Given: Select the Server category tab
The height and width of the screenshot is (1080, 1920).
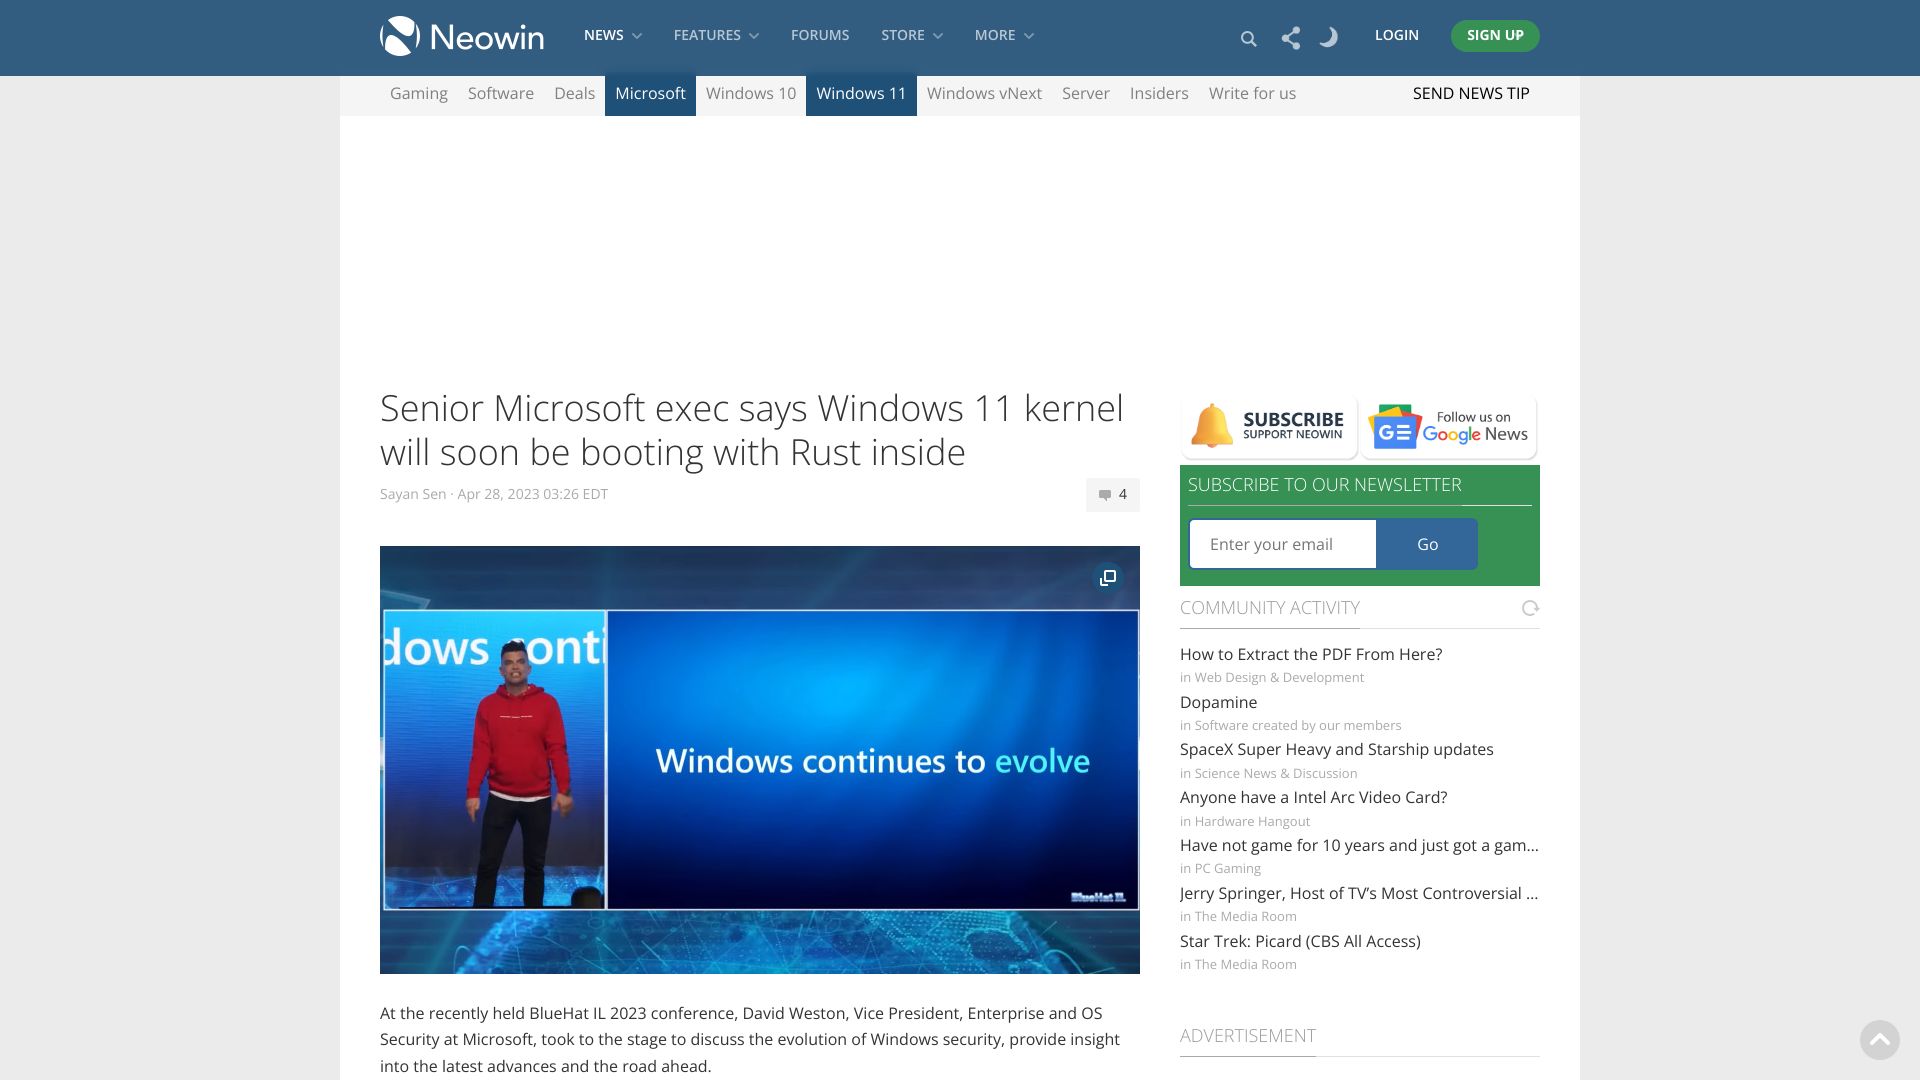Looking at the screenshot, I should point(1086,94).
